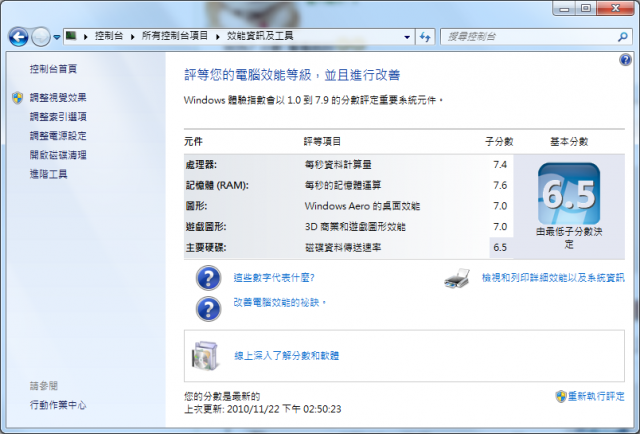Click the shield icon beside 重新執行評定
Image resolution: width=640 pixels, height=434 pixels.
(x=561, y=396)
